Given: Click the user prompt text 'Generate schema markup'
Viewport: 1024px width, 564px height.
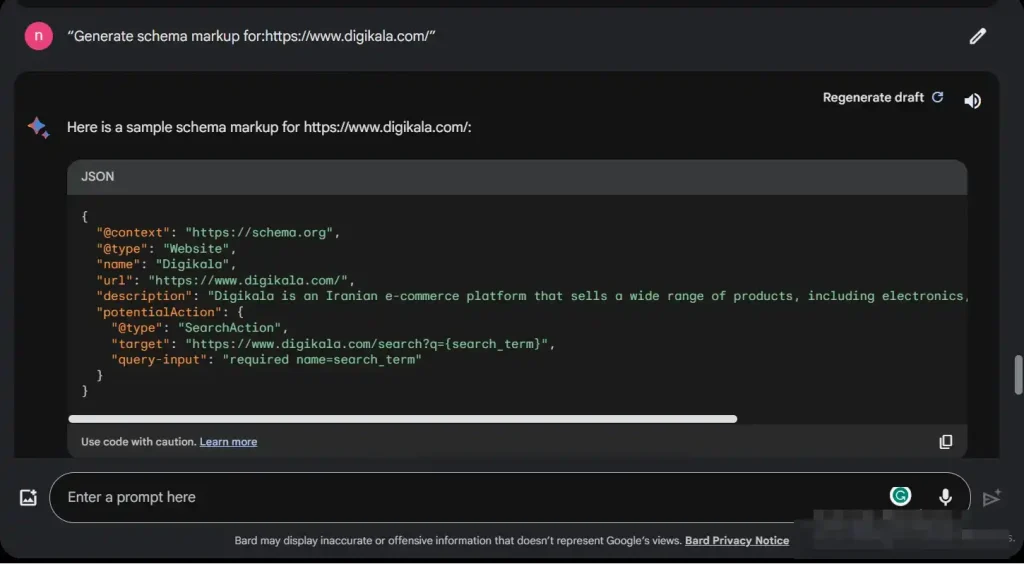Looking at the screenshot, I should tap(251, 36).
